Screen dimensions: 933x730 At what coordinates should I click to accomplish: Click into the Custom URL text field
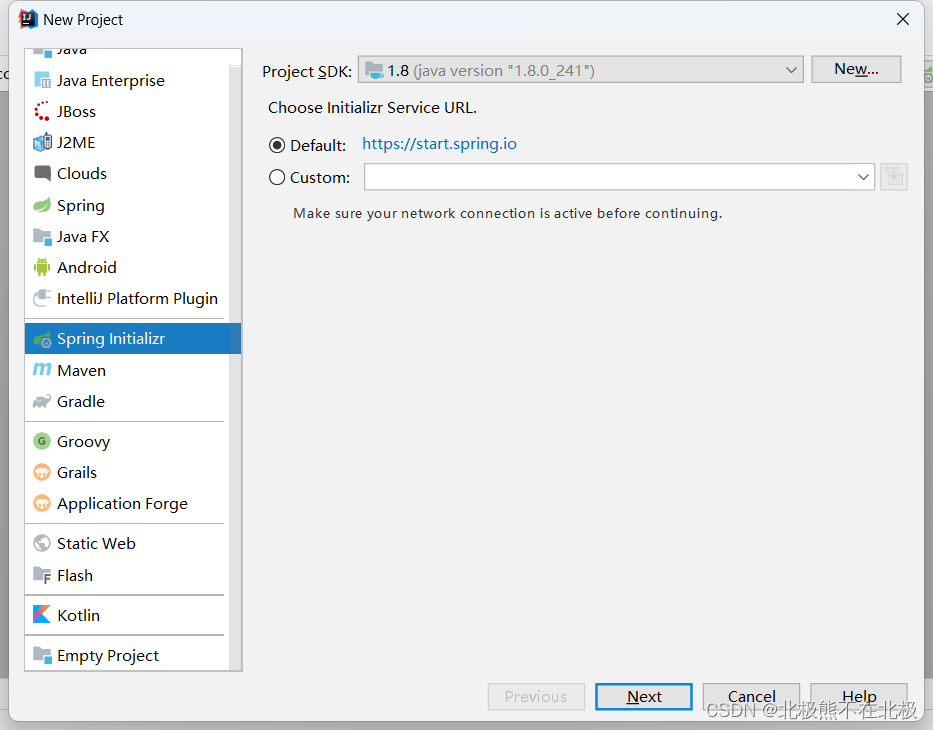point(610,177)
